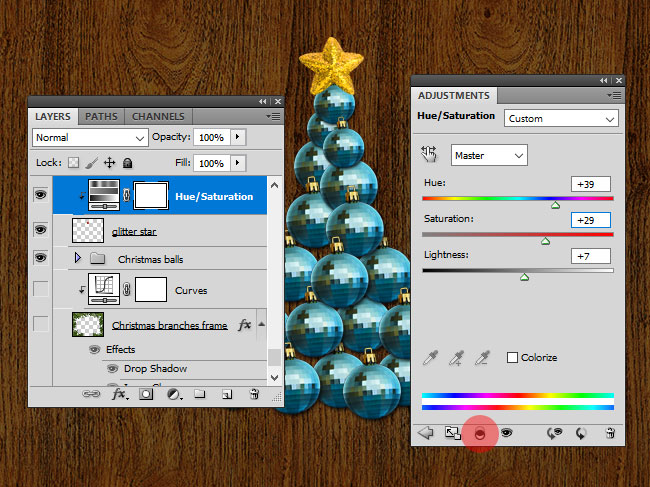Open the Master channel dropdown
The height and width of the screenshot is (487, 650).
click(489, 155)
